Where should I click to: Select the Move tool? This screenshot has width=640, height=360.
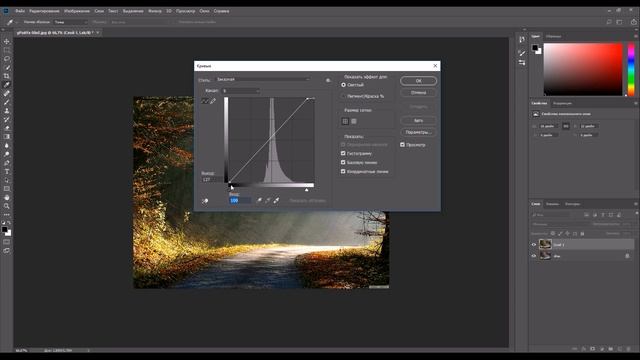[x=7, y=41]
